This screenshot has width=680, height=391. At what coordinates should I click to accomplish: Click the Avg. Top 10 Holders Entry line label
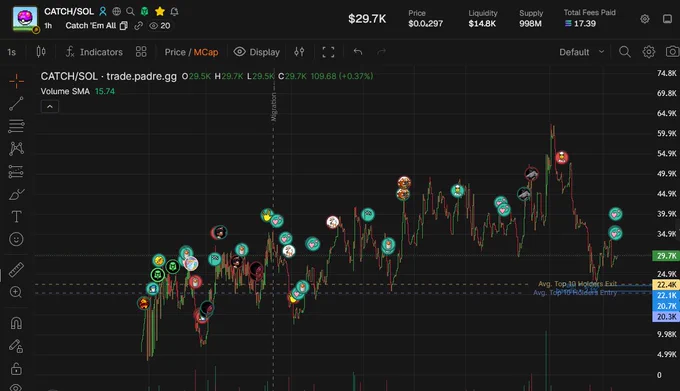point(575,293)
